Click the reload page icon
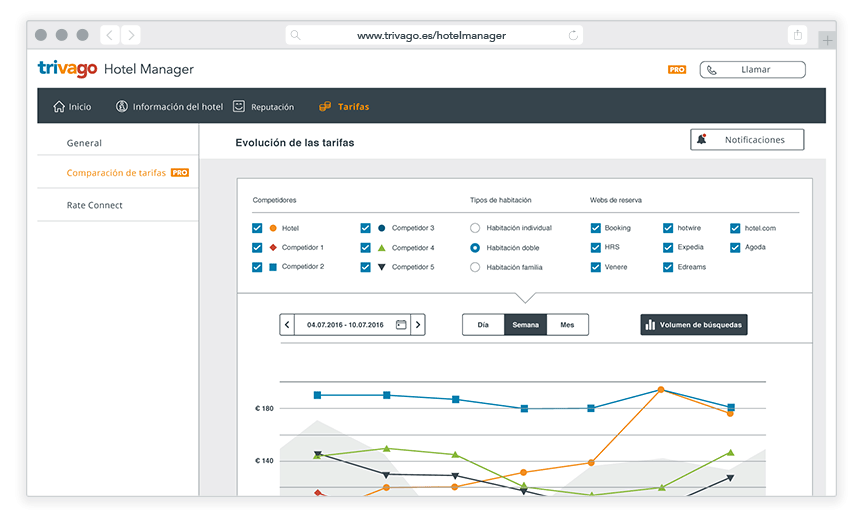 click(x=573, y=35)
